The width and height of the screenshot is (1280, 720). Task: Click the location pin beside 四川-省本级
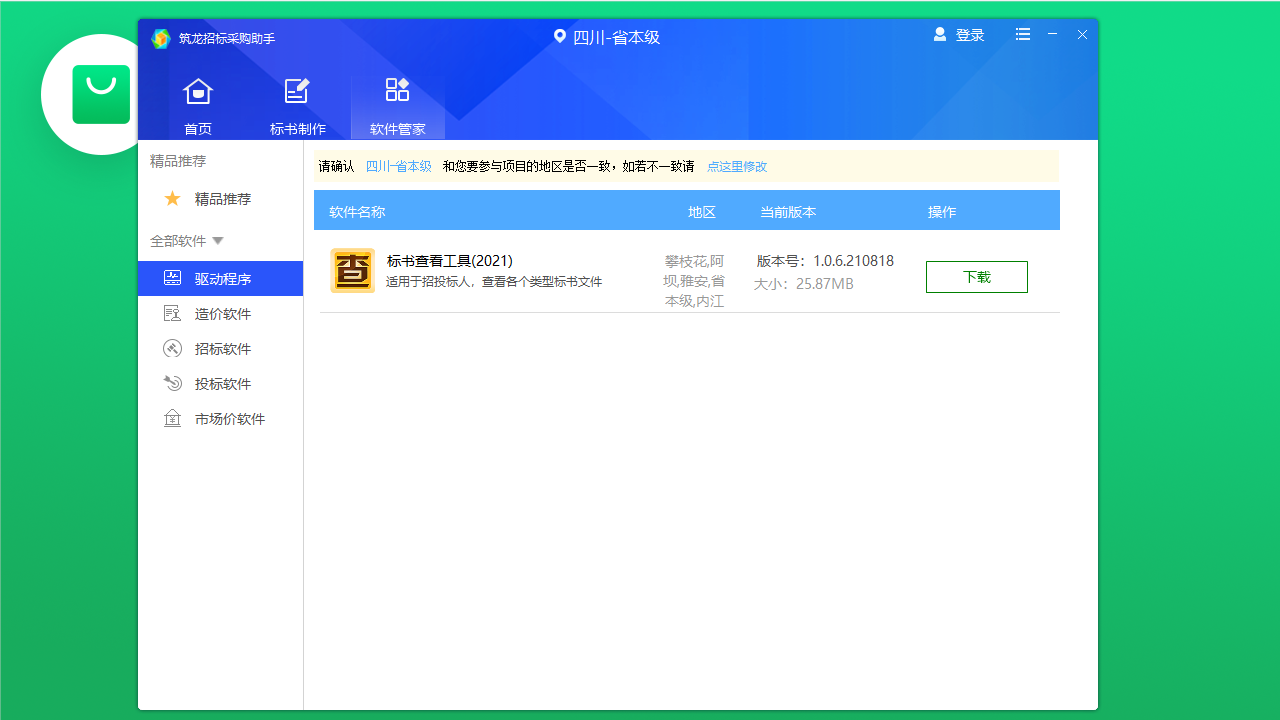559,36
